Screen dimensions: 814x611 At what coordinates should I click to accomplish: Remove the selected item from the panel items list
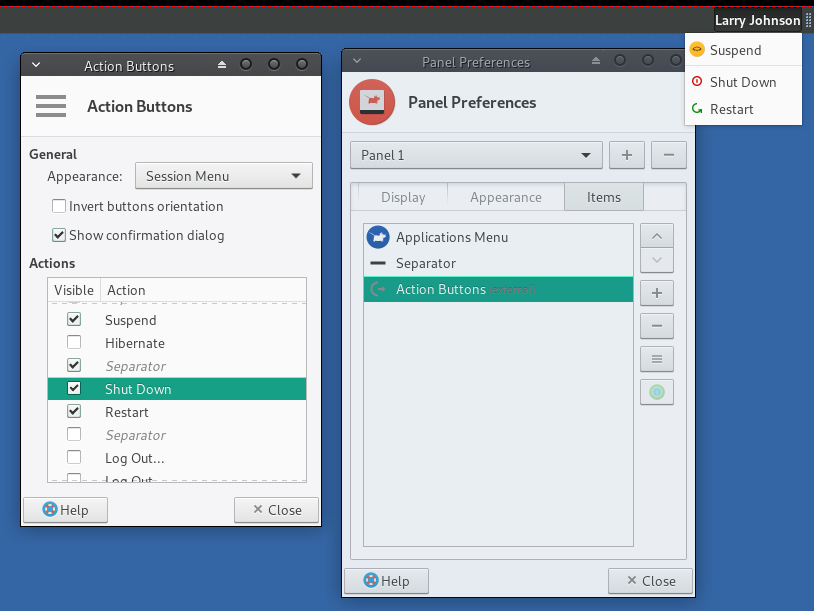click(656, 327)
